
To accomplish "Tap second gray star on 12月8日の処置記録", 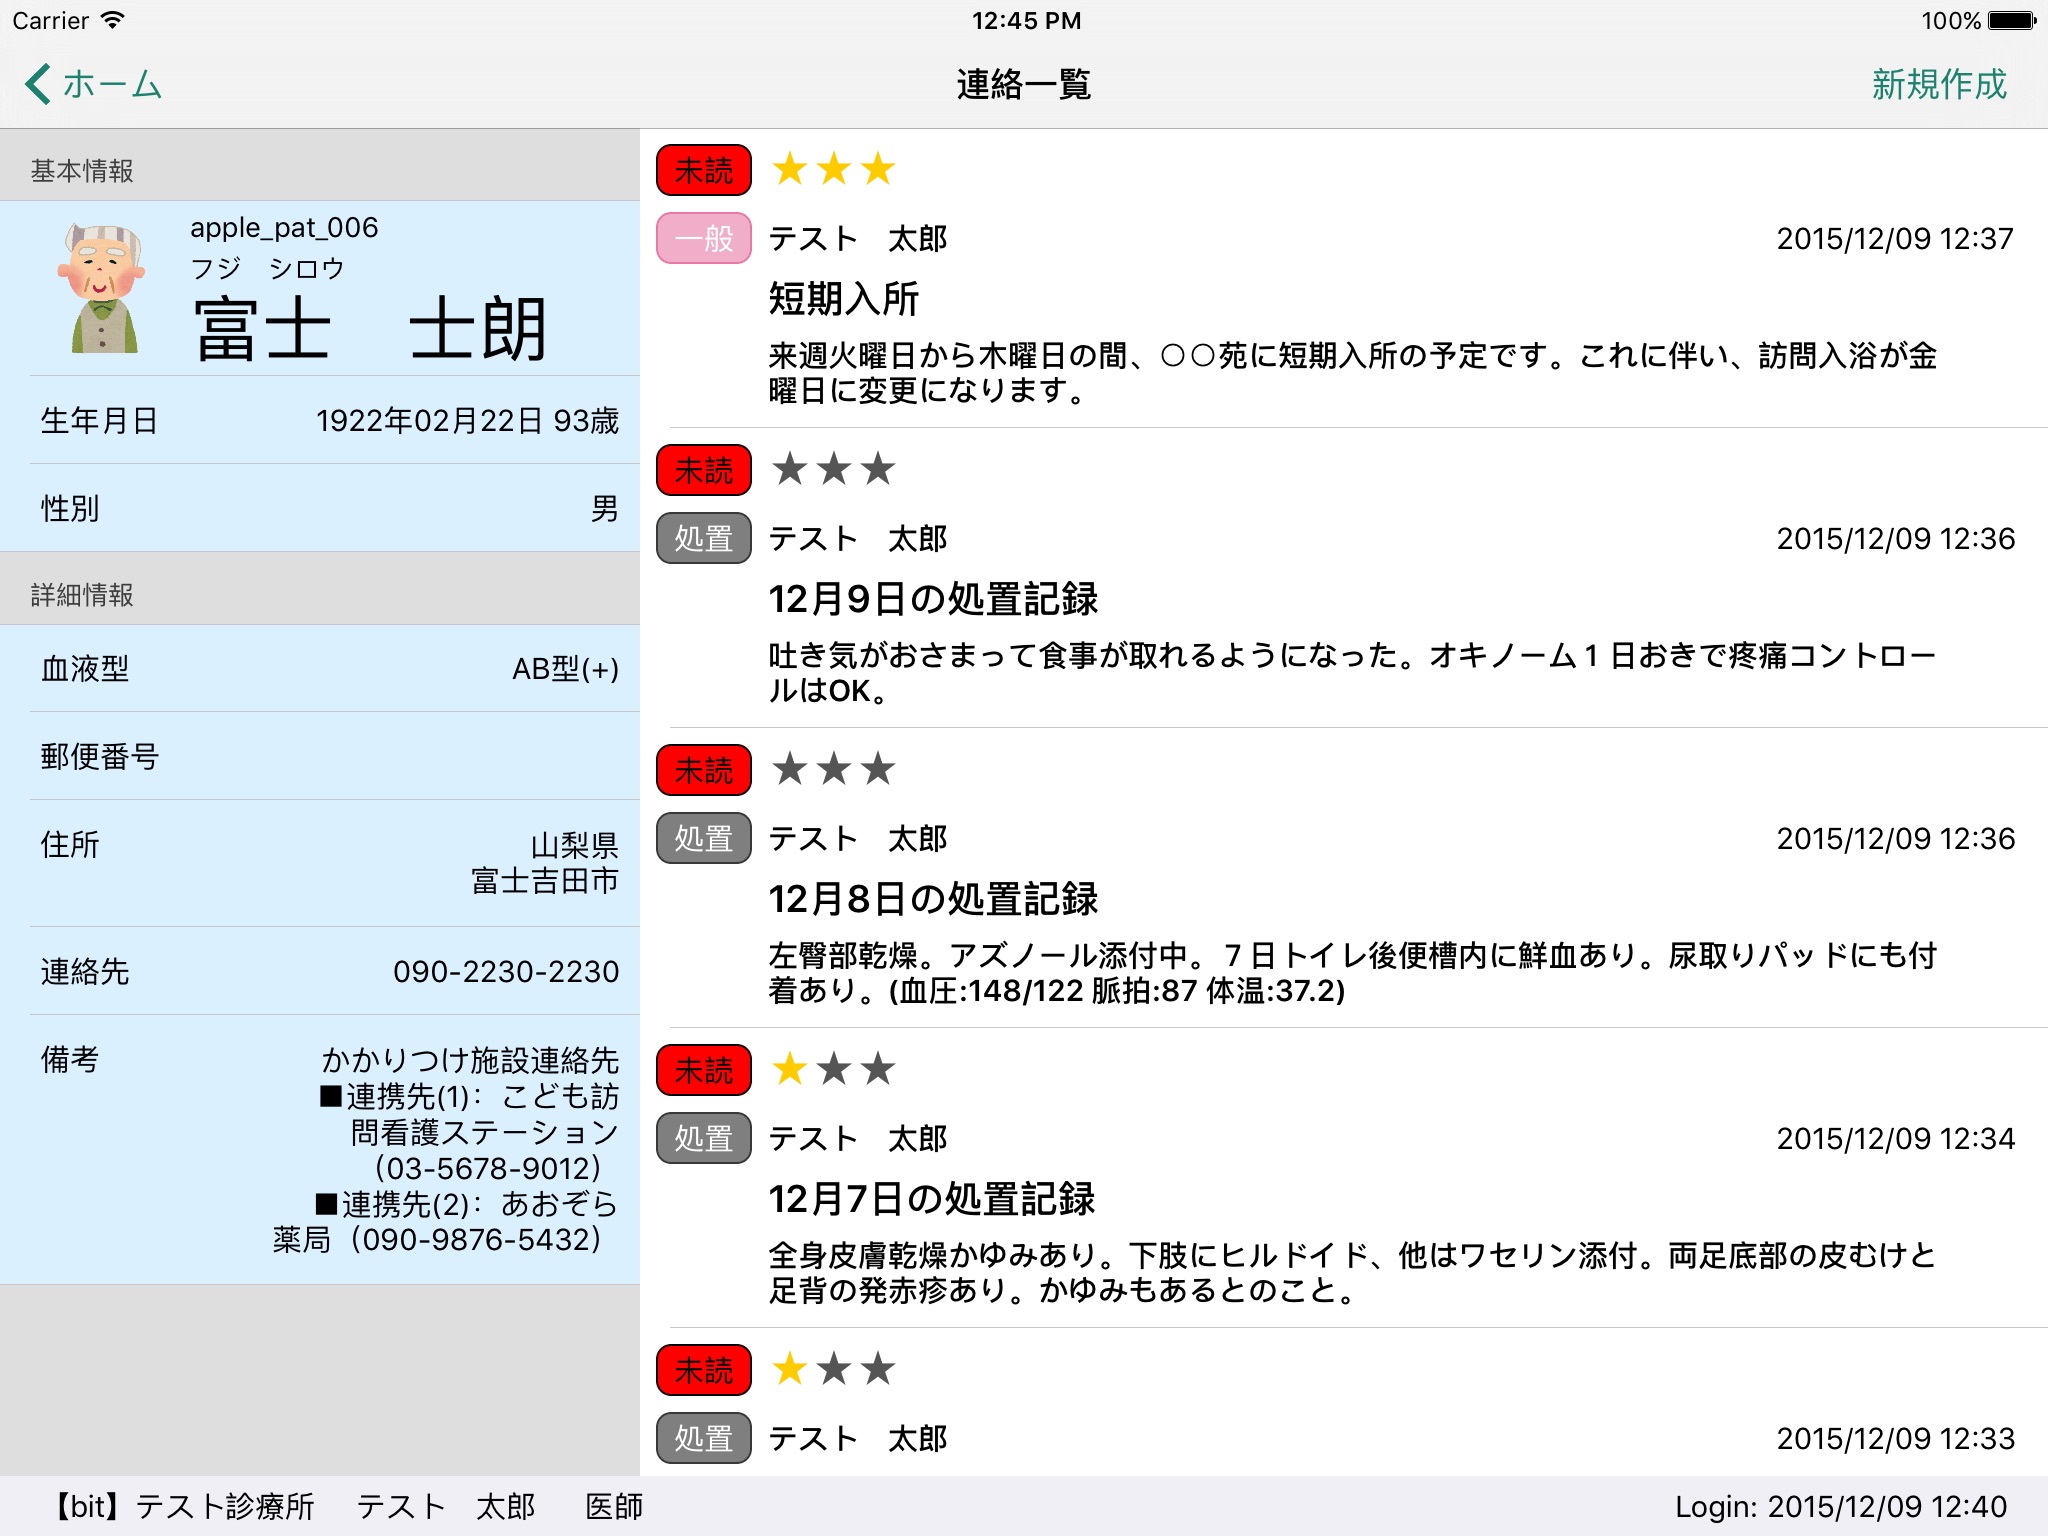I will (834, 769).
